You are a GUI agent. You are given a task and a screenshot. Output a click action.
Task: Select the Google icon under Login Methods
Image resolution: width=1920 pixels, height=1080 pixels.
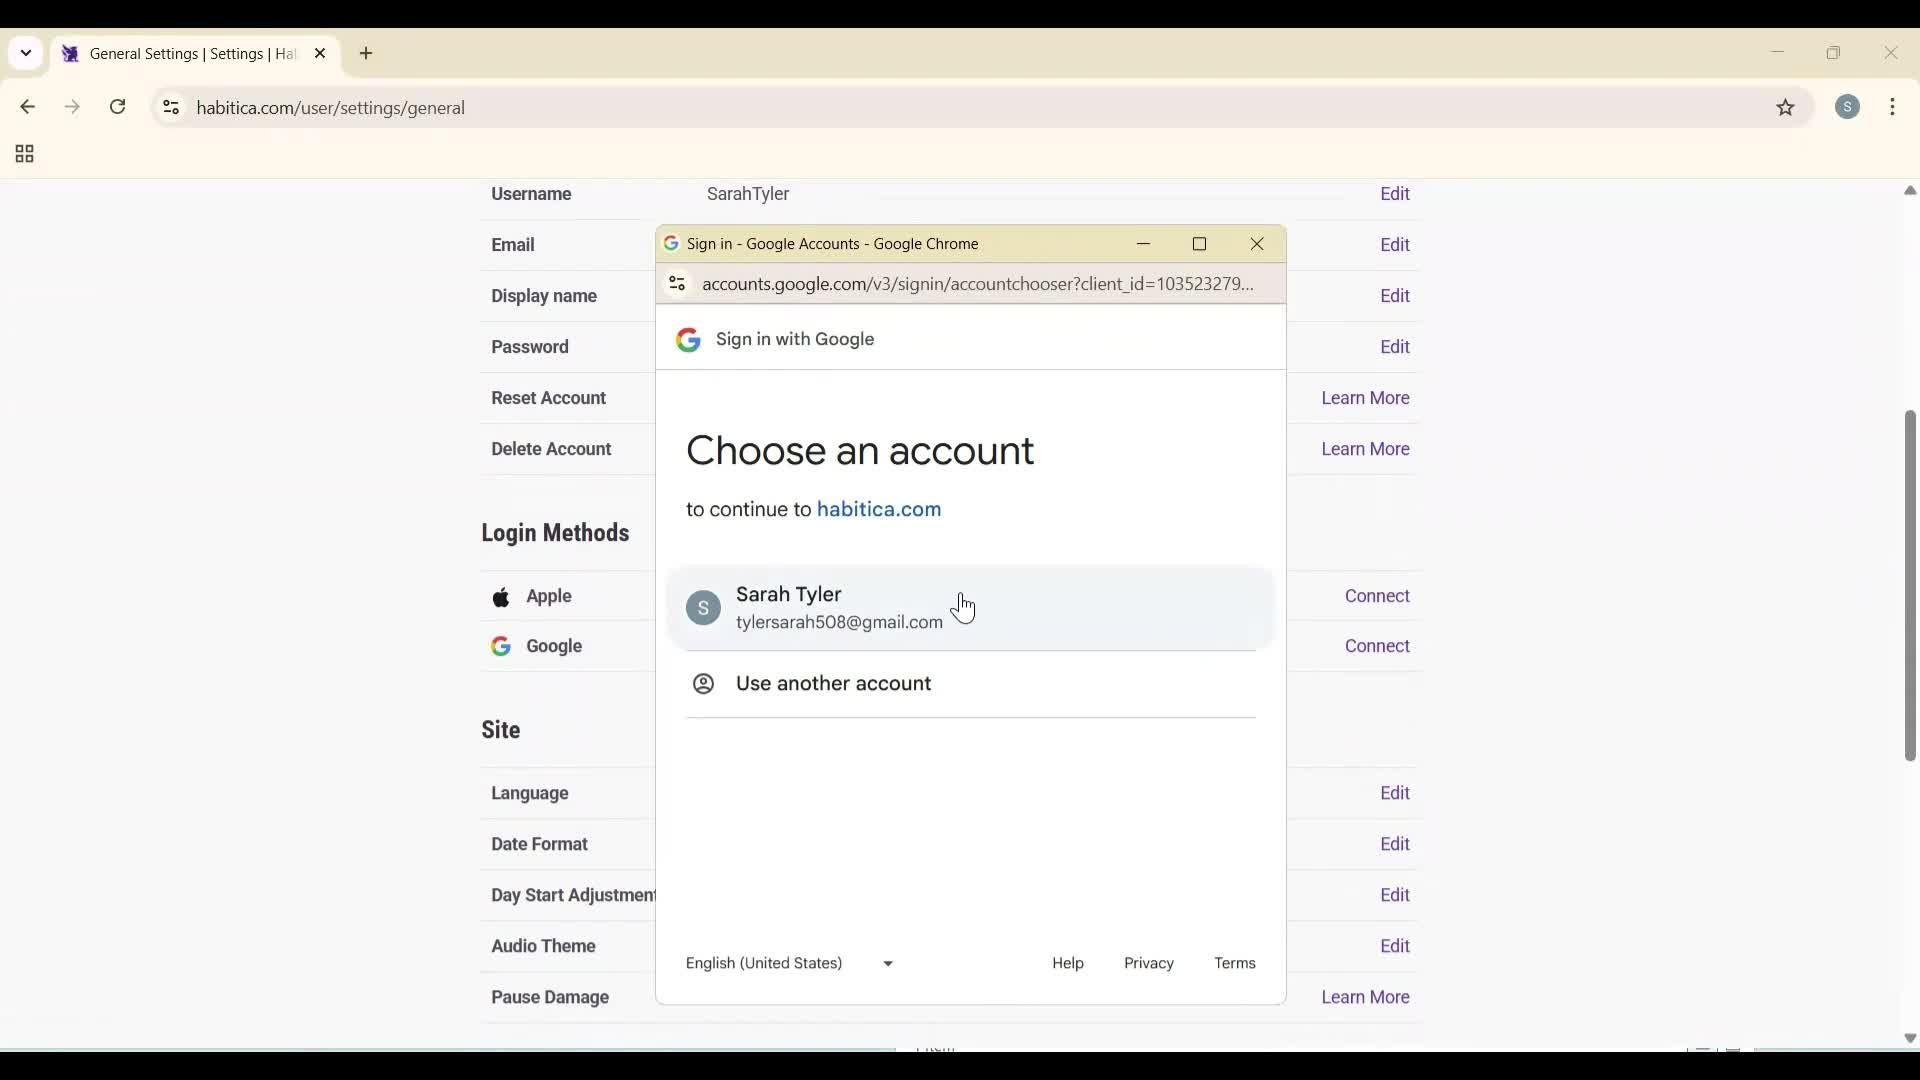point(501,646)
